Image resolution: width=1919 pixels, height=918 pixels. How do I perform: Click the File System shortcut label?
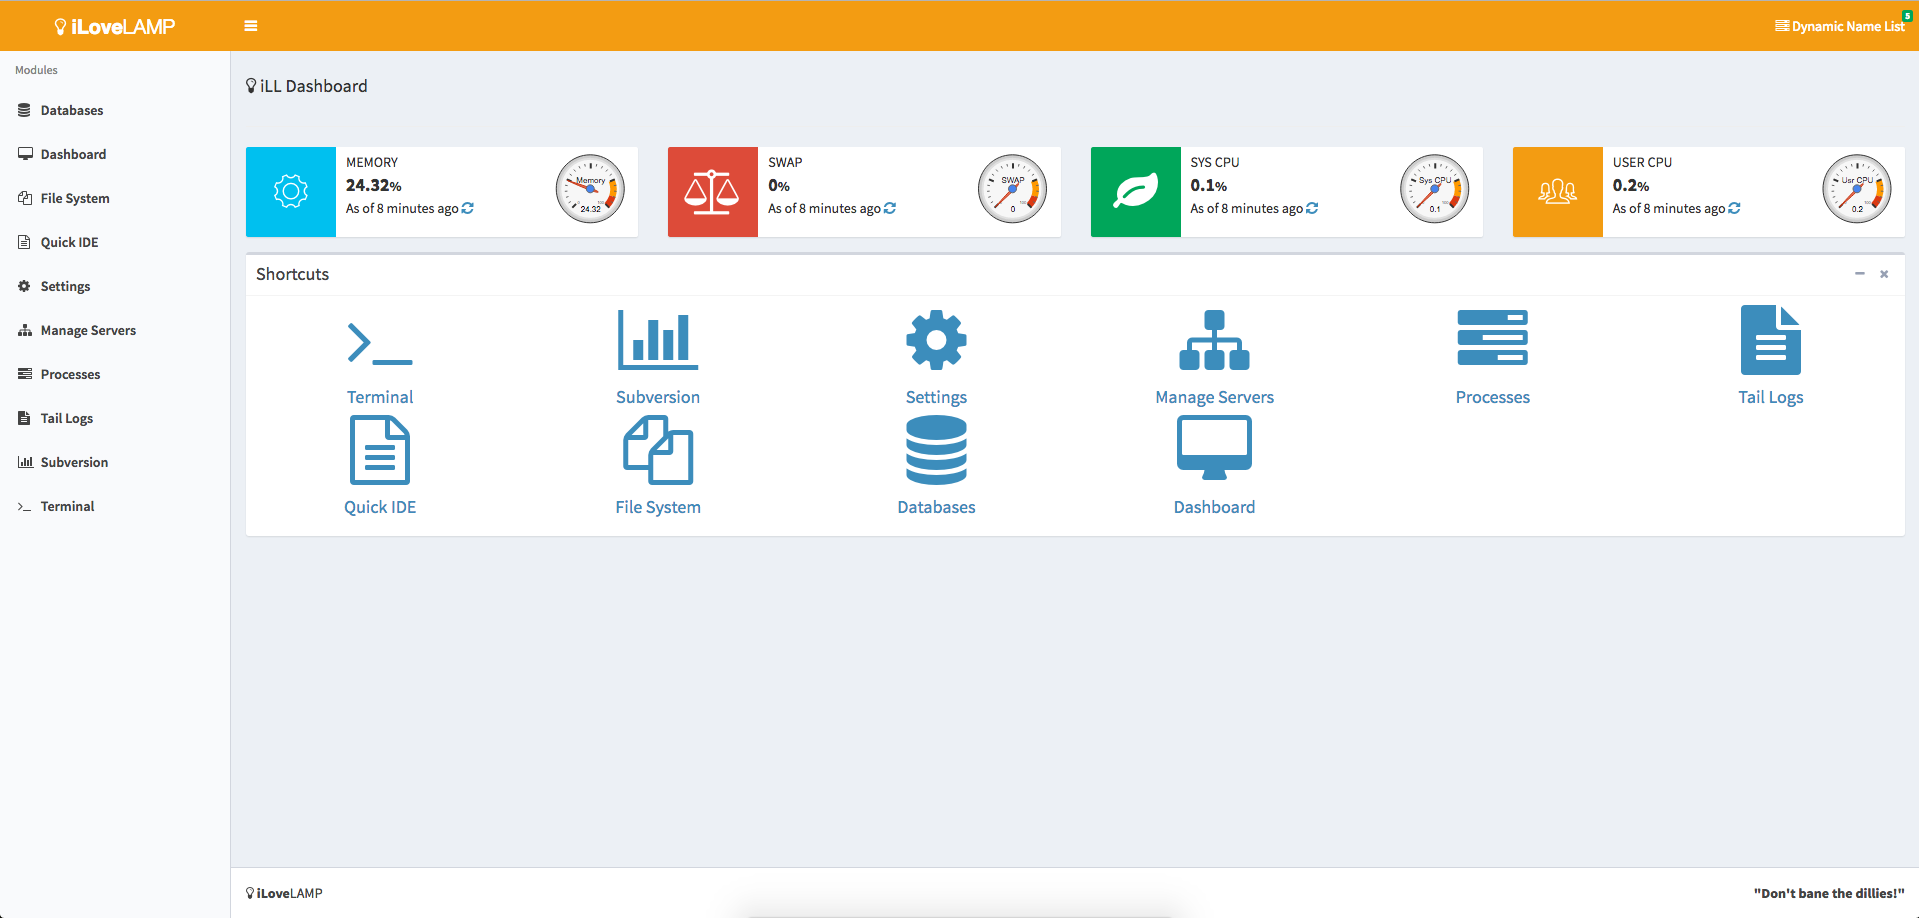click(x=658, y=507)
